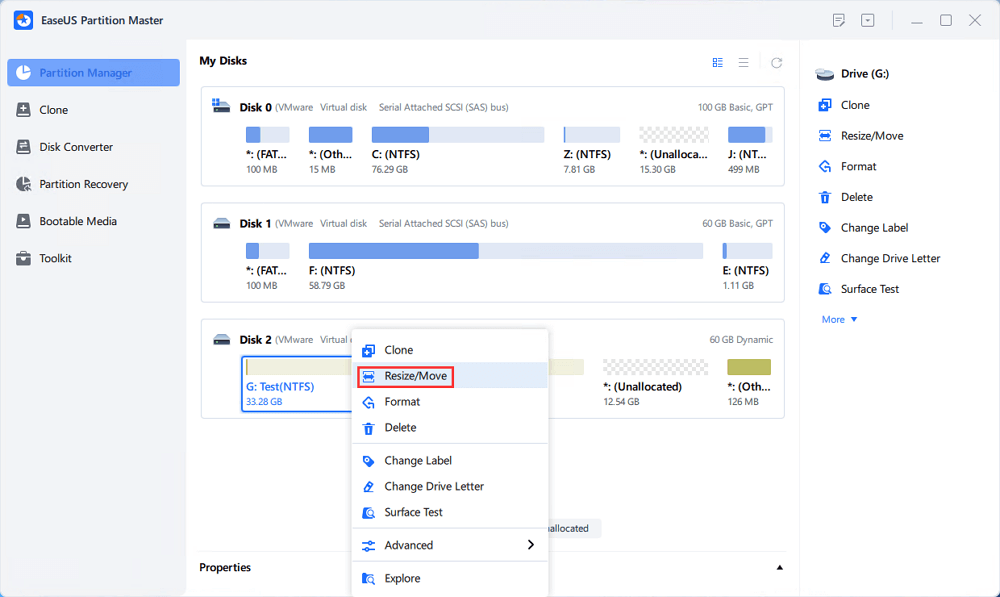Click the EaseUS Partition Master logo icon
Screen dimensions: 1000x597
24,20
